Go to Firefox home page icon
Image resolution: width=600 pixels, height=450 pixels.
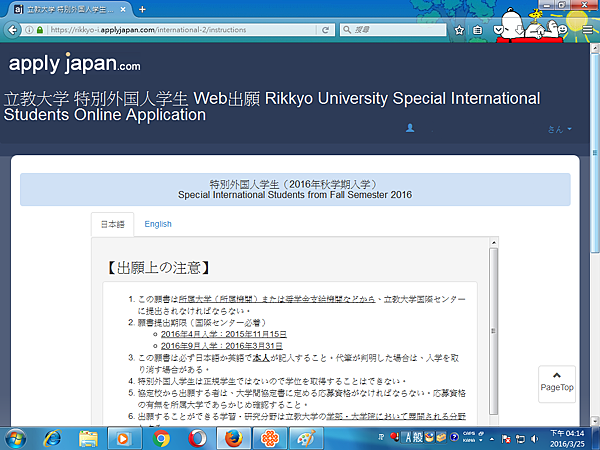(540, 30)
